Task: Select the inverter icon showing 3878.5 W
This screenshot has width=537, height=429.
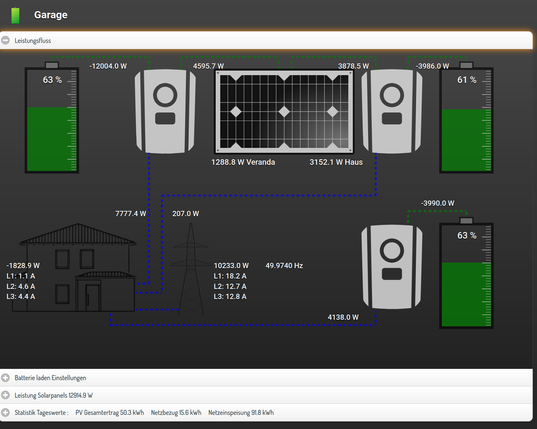Action: [392, 111]
